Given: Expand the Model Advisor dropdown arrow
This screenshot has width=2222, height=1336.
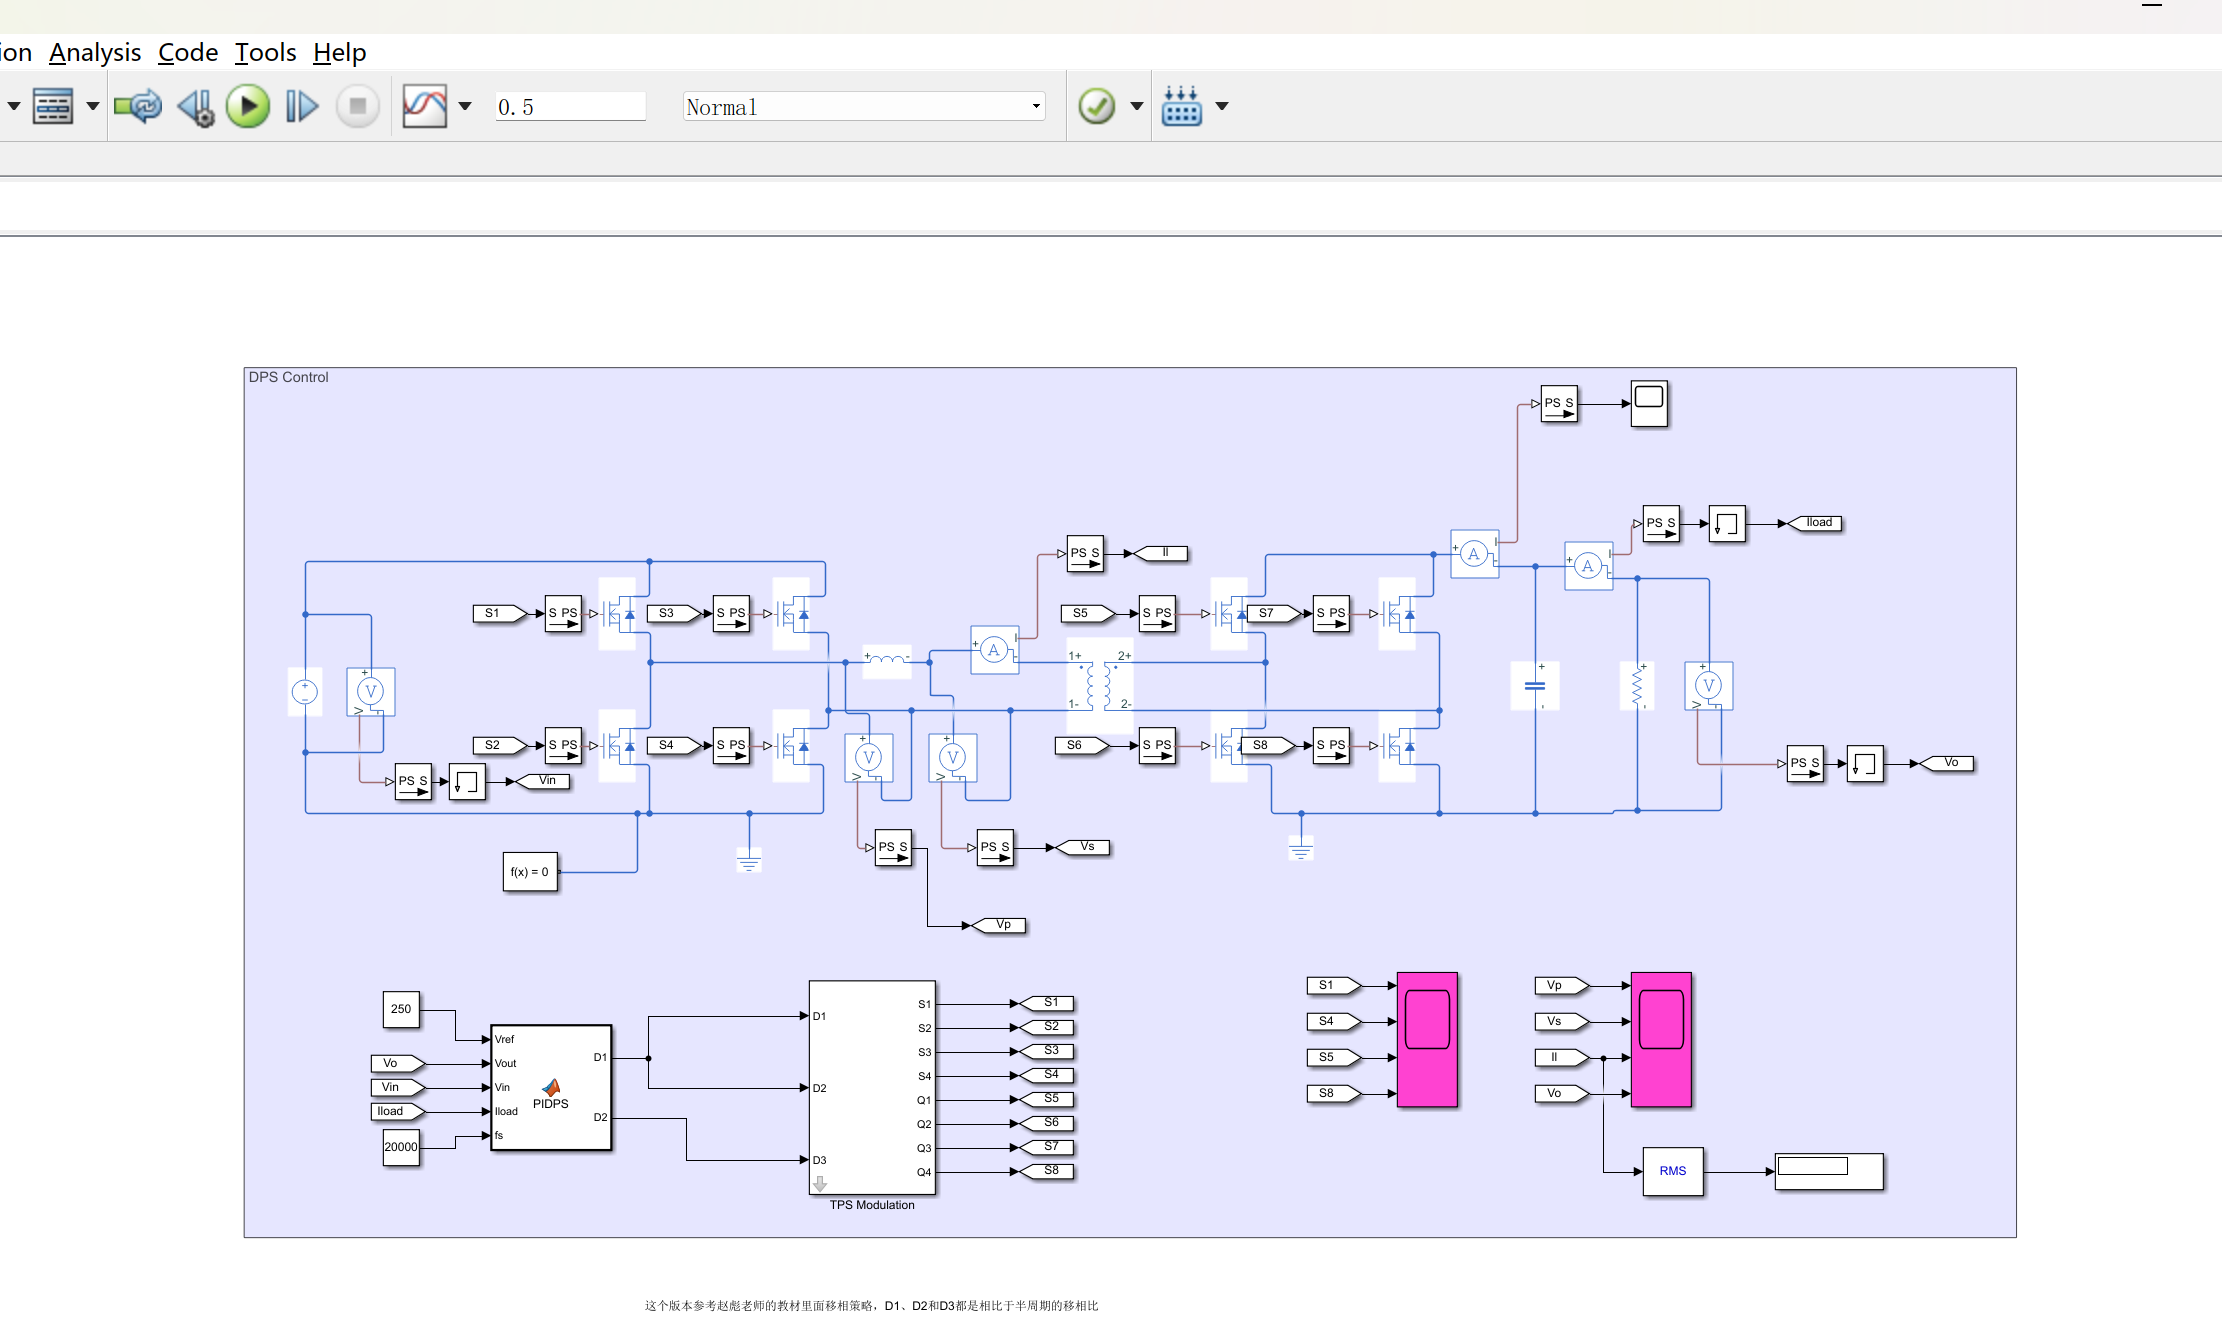Looking at the screenshot, I should click(x=1137, y=106).
